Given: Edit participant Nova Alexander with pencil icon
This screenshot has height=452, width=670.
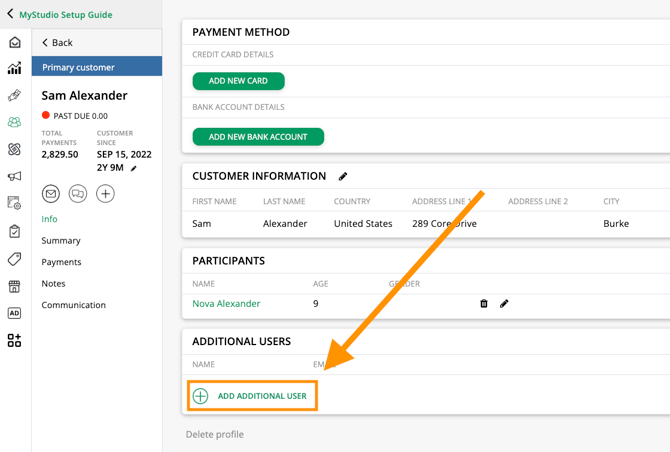Looking at the screenshot, I should pyautogui.click(x=504, y=304).
